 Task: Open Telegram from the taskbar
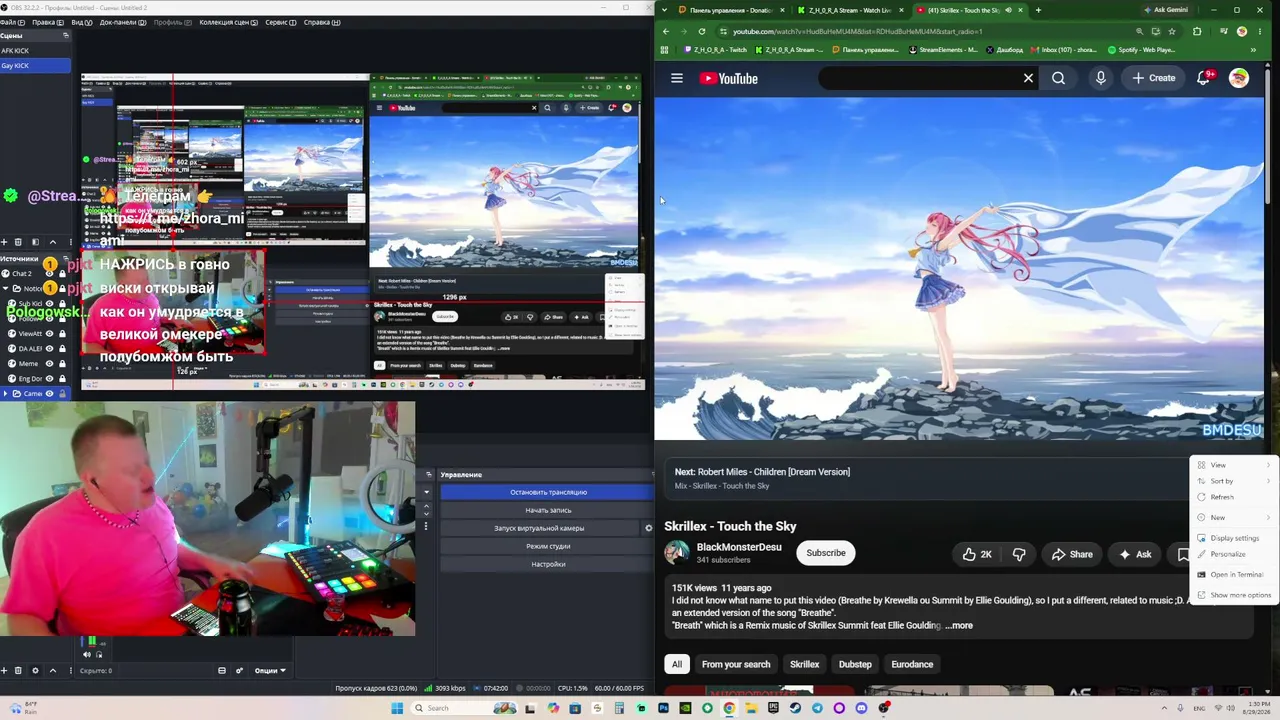817,708
